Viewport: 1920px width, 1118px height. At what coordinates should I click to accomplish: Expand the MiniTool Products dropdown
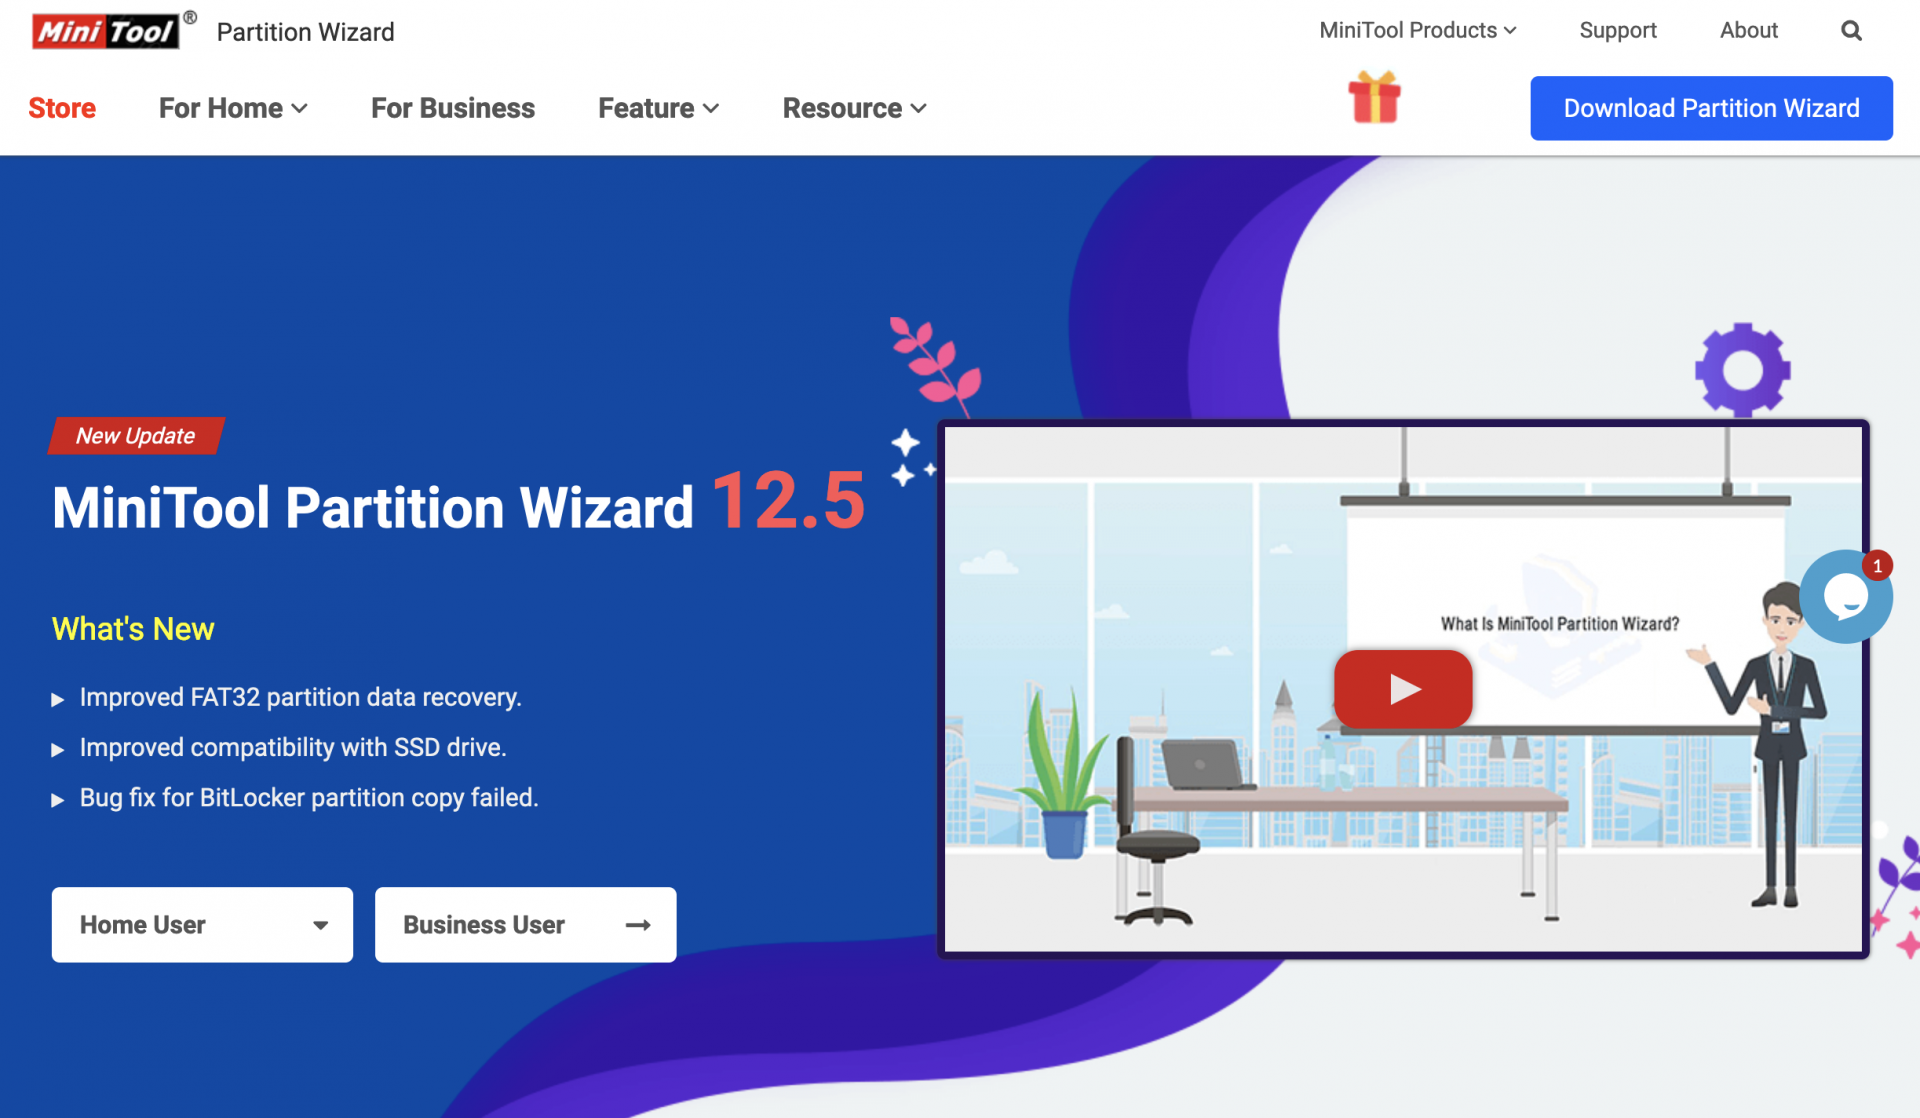click(1417, 31)
